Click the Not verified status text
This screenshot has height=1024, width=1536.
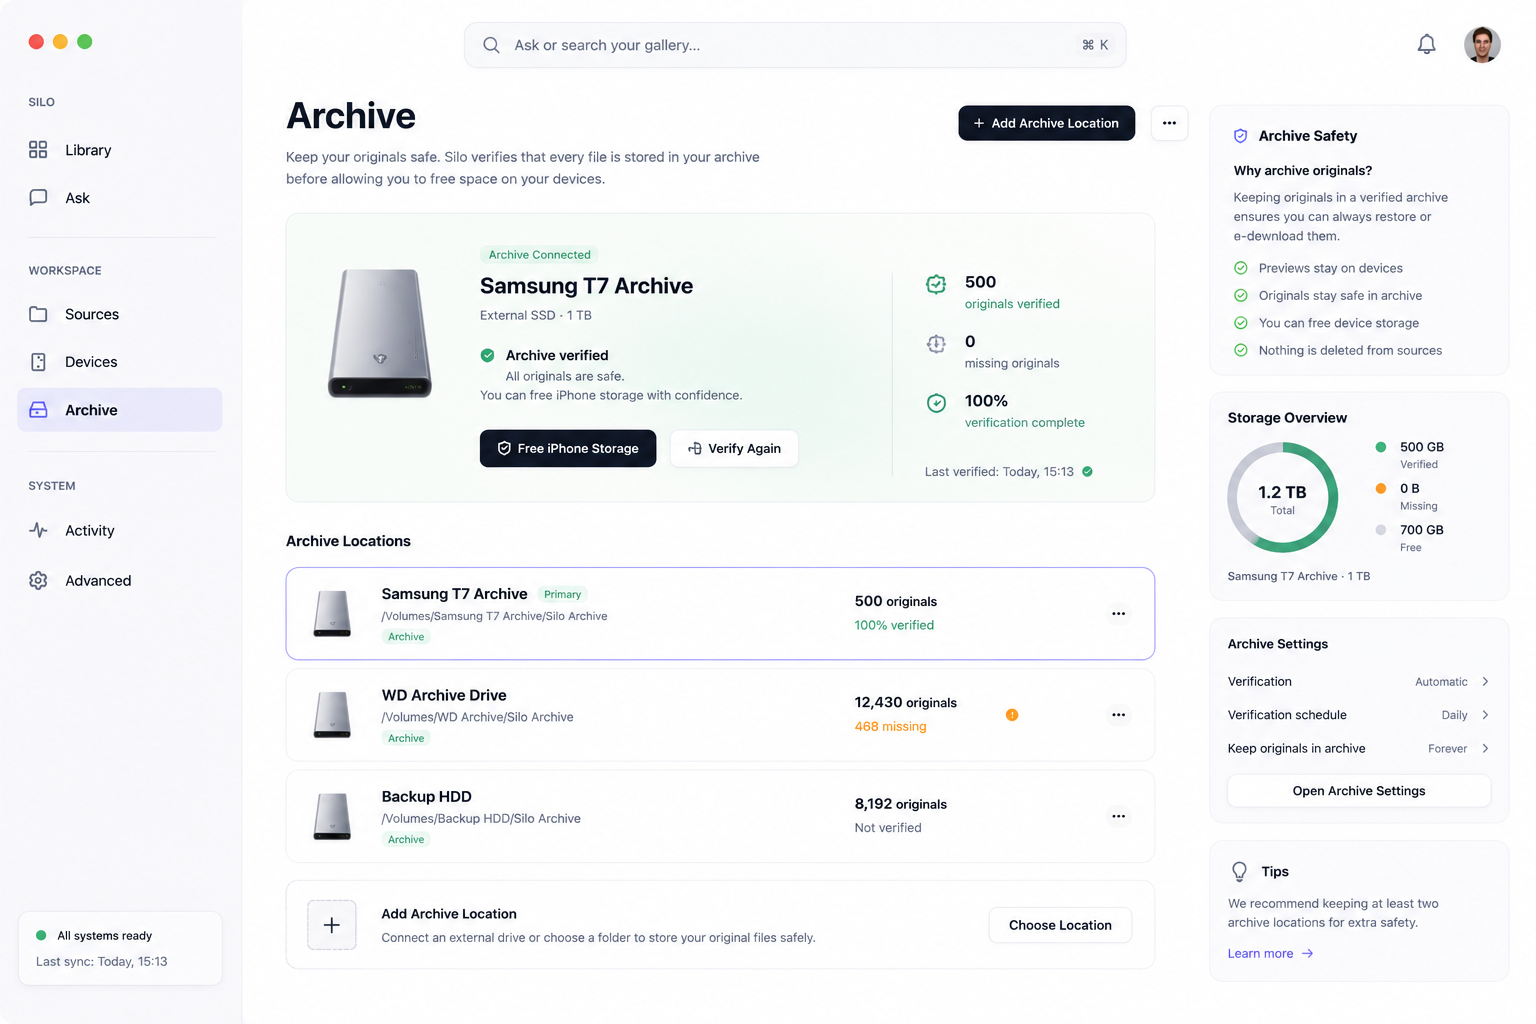click(888, 828)
